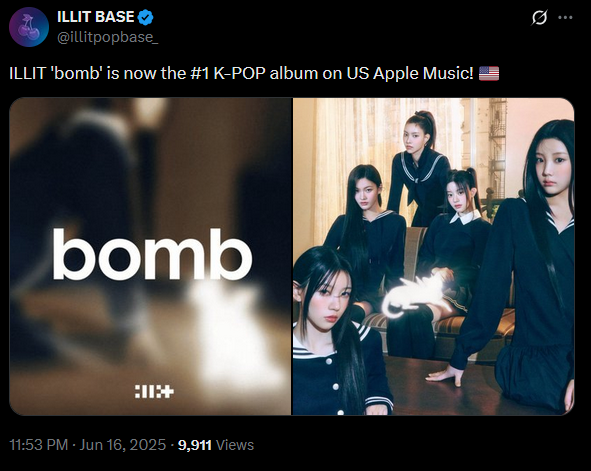Expand the three-dot more options menu

[565, 17]
